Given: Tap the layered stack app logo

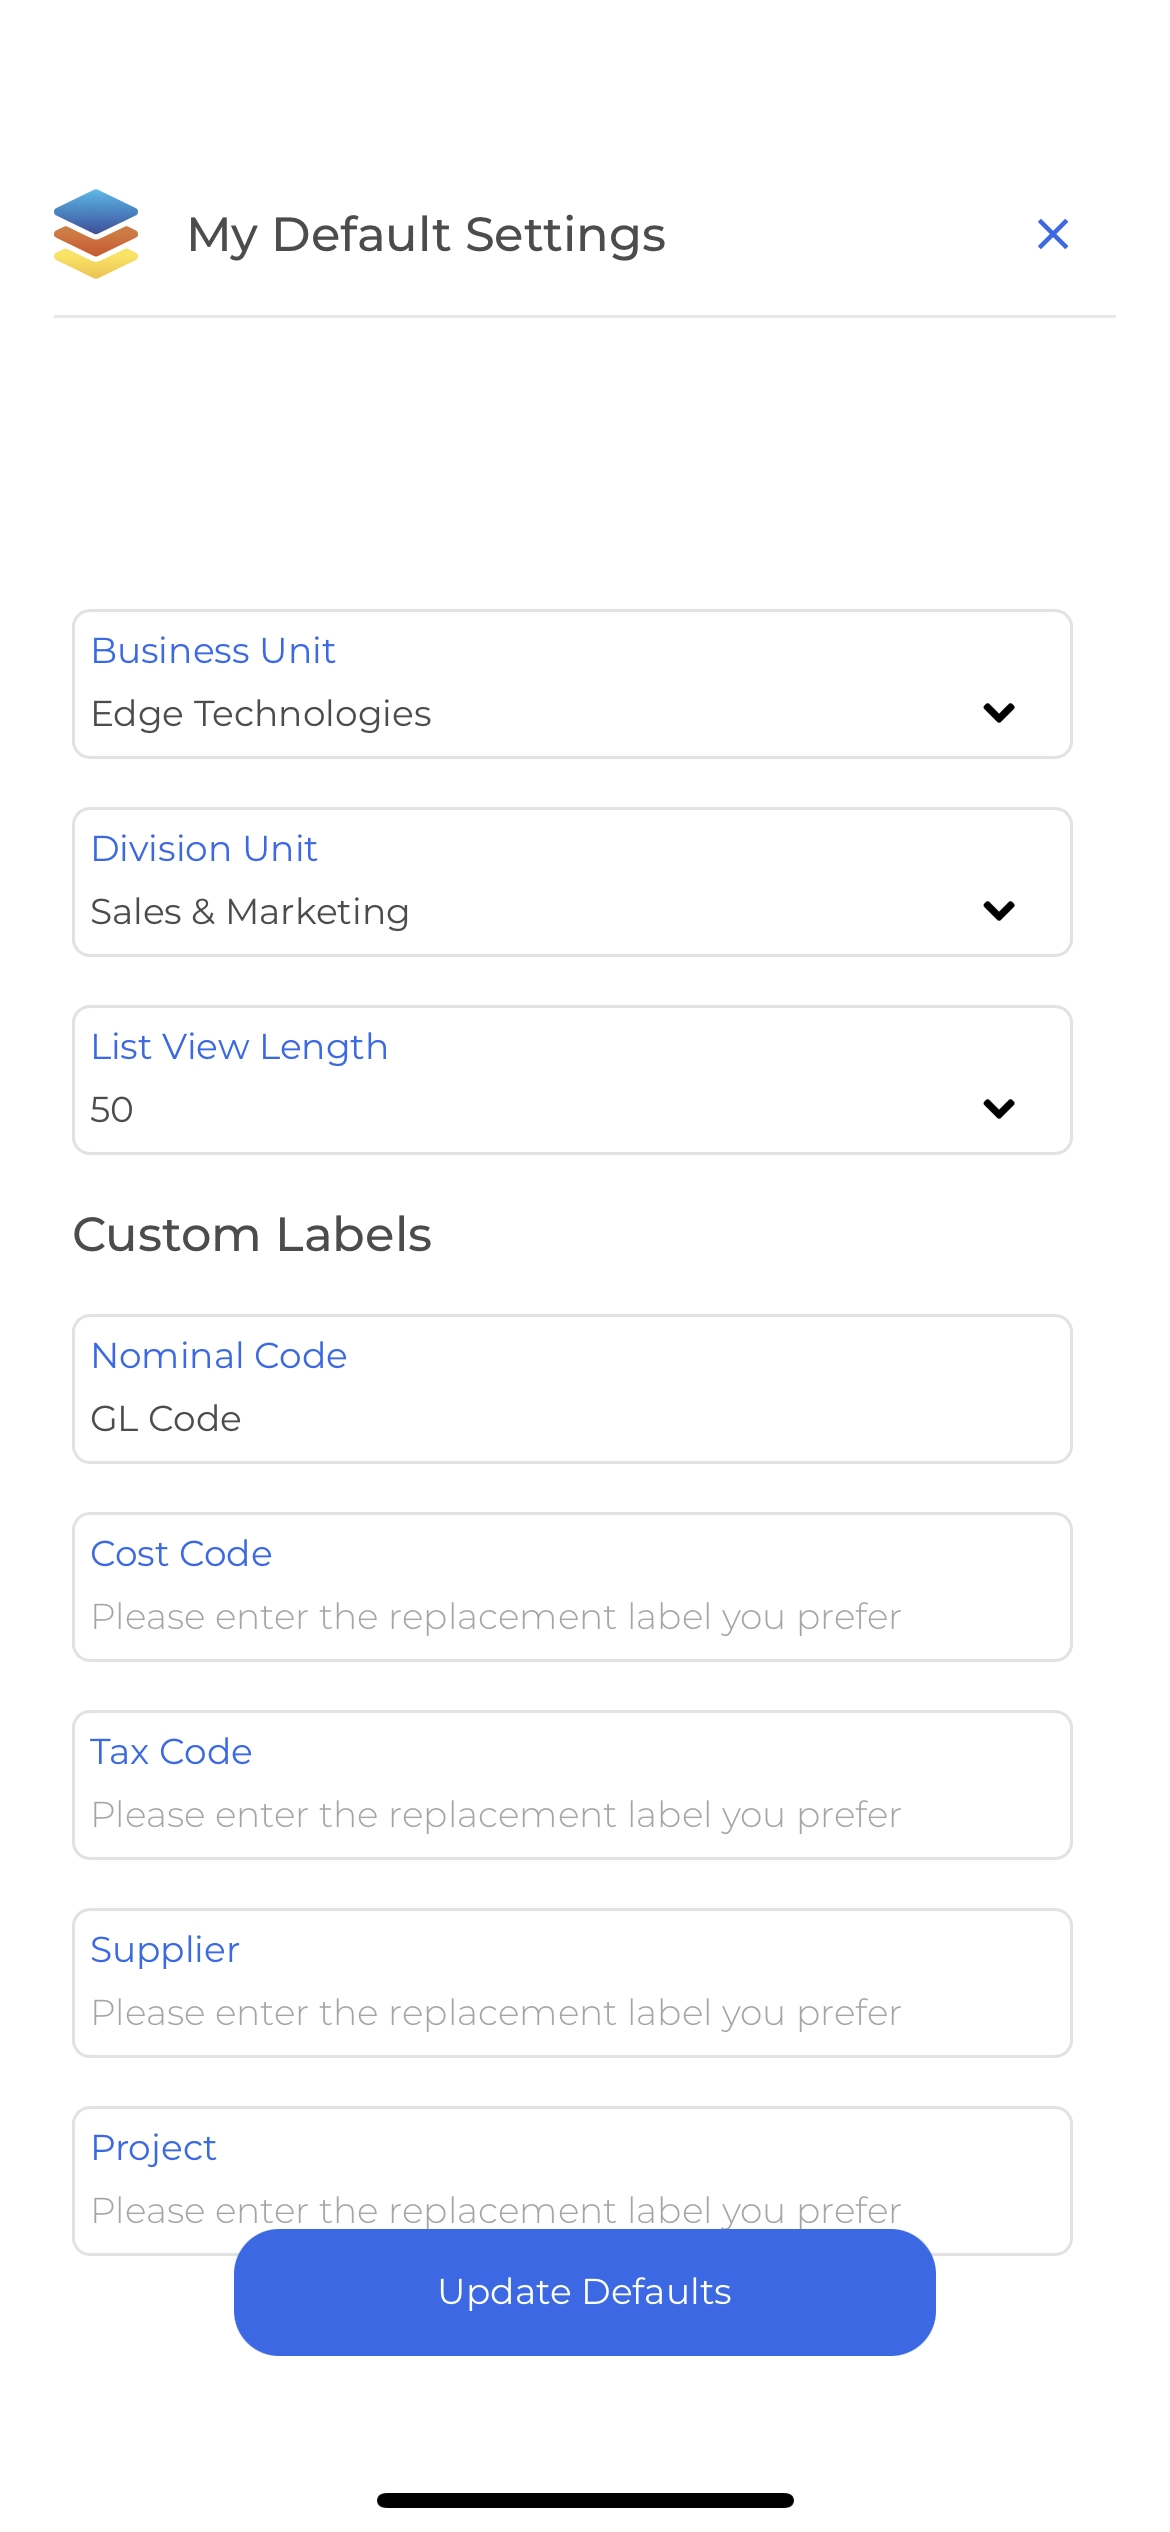Looking at the screenshot, I should [x=96, y=234].
